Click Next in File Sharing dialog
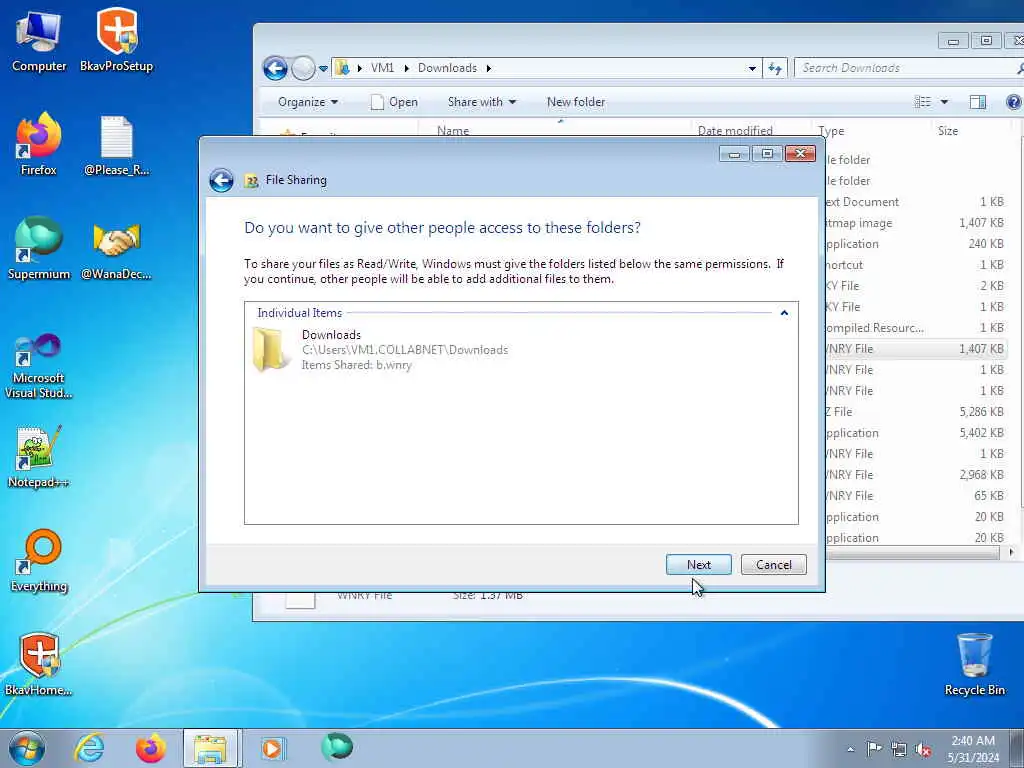1024x768 pixels. pos(699,565)
